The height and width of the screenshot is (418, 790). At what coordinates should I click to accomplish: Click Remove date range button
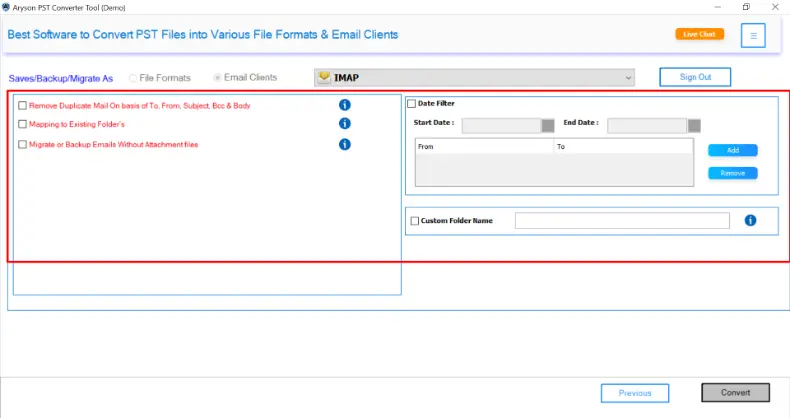(733, 173)
